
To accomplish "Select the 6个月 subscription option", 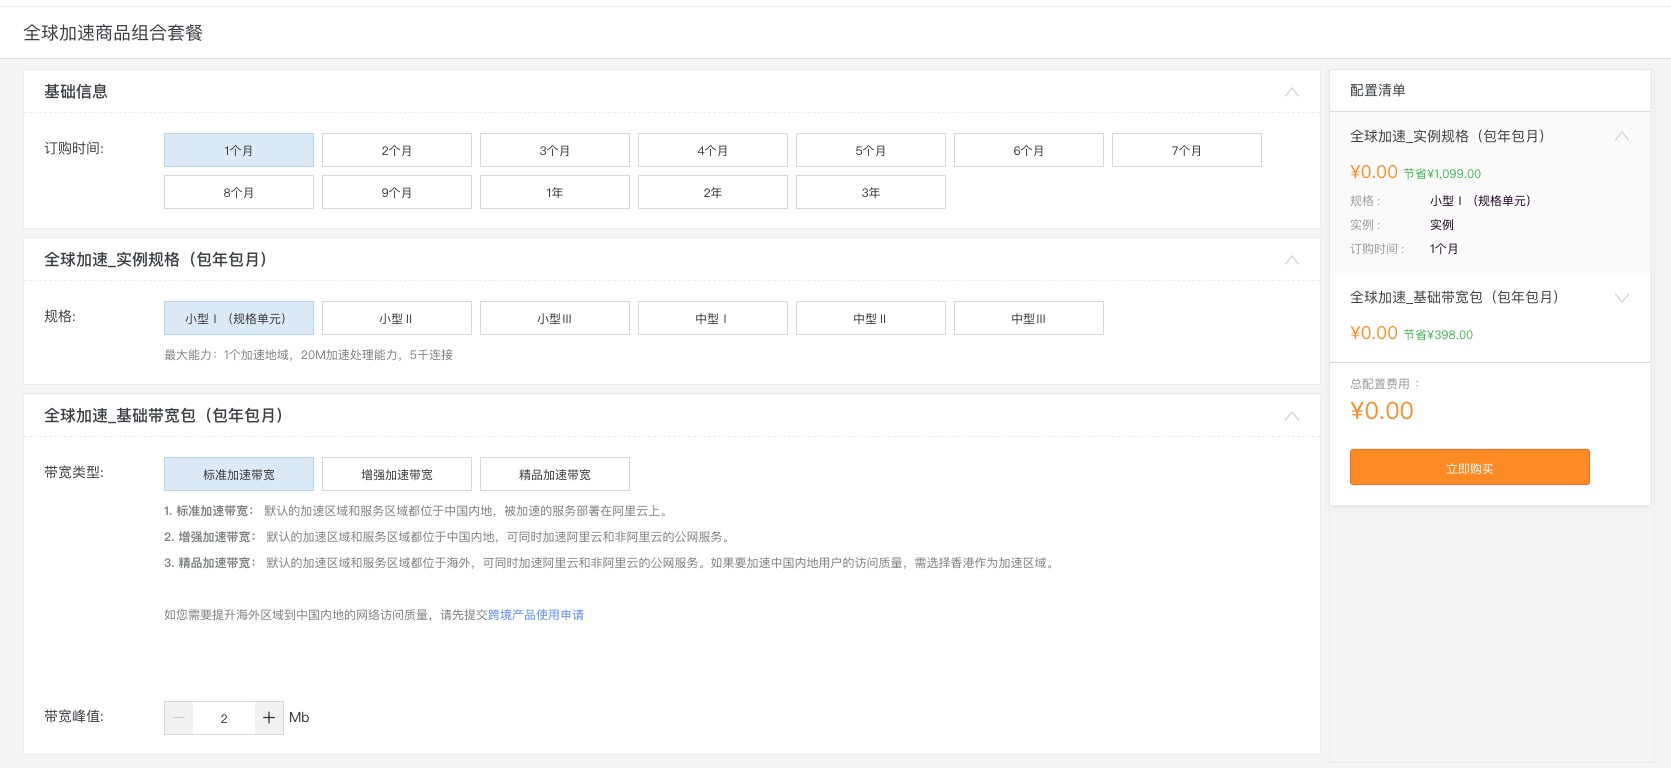I will coord(1029,151).
